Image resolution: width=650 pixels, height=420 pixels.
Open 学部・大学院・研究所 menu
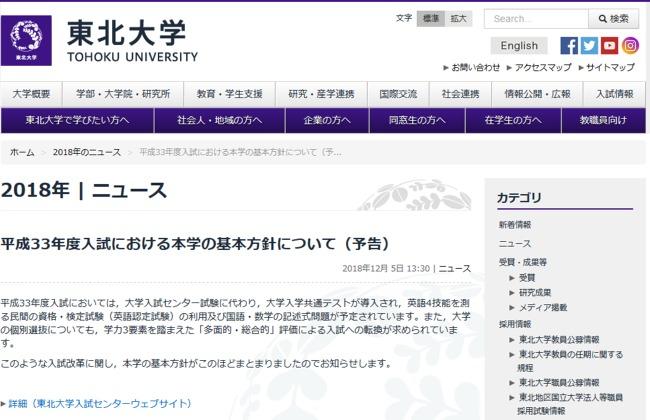[x=123, y=94]
